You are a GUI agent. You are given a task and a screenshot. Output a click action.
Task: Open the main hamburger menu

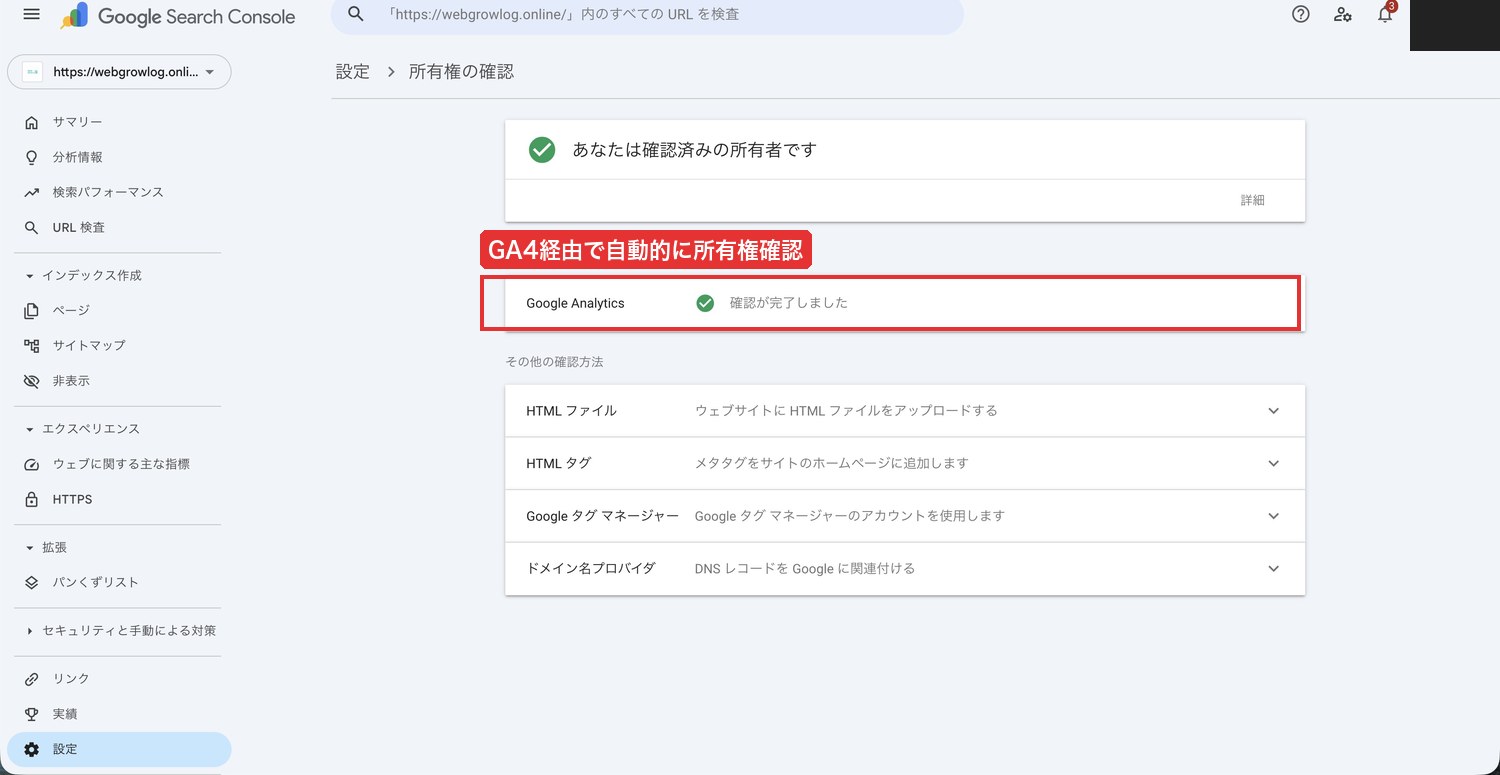pyautogui.click(x=32, y=15)
